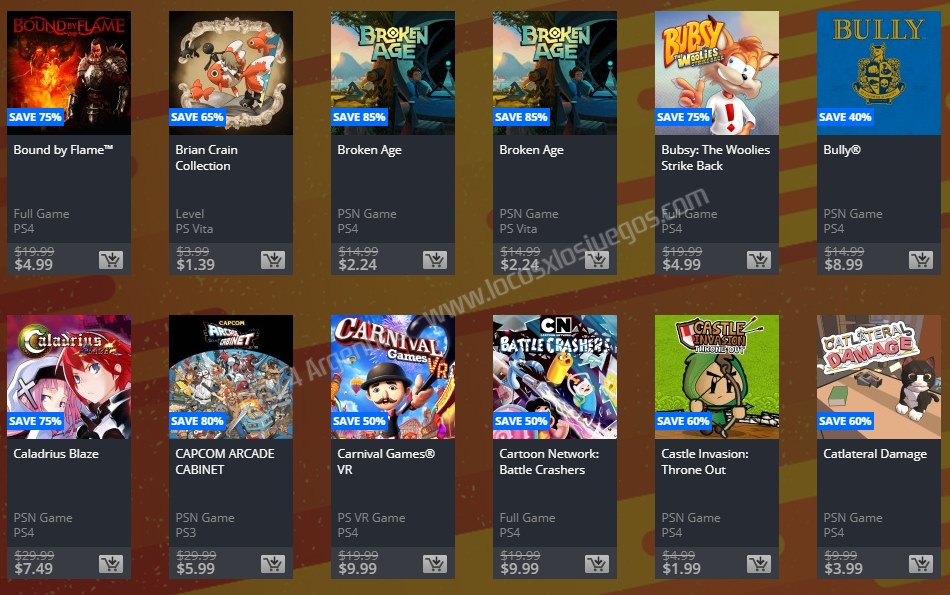This screenshot has height=595, width=950.
Task: Open the Castle Invasion: Throne Out title
Action: click(705, 462)
